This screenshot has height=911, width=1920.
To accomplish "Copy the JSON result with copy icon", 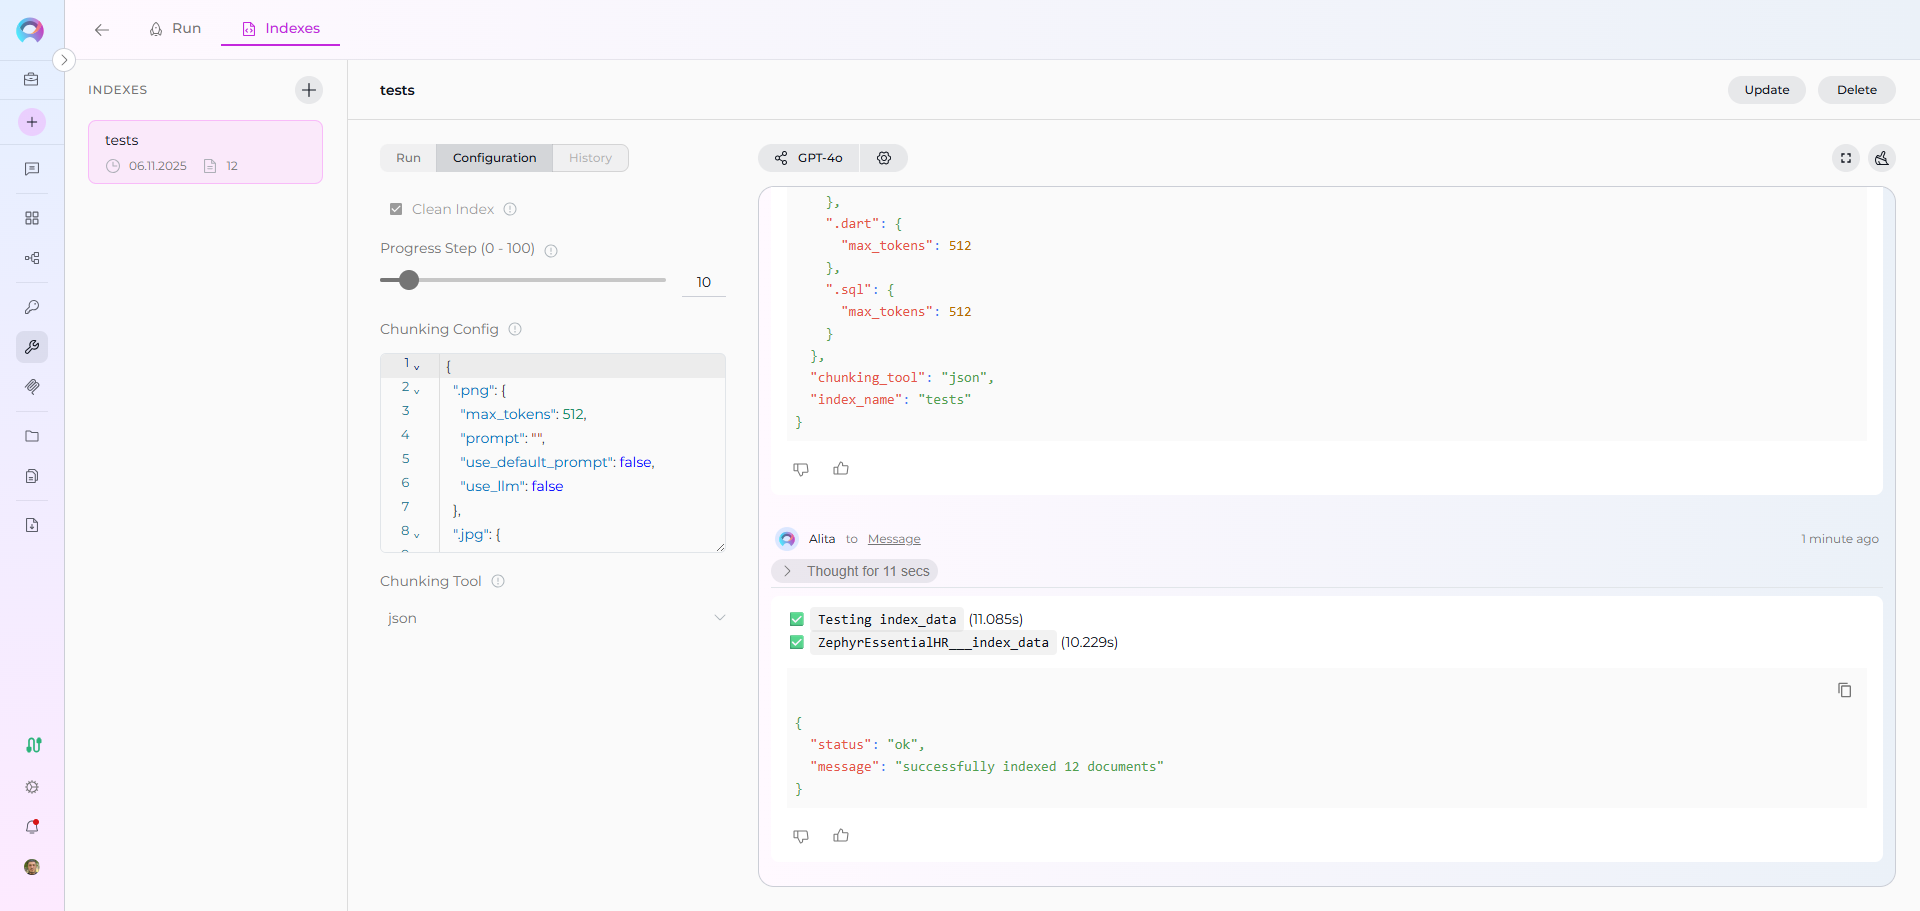I will 1845,690.
